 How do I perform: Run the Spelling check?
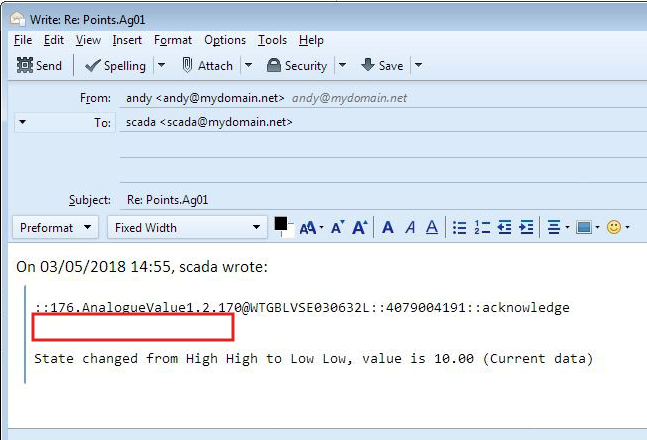(115, 66)
